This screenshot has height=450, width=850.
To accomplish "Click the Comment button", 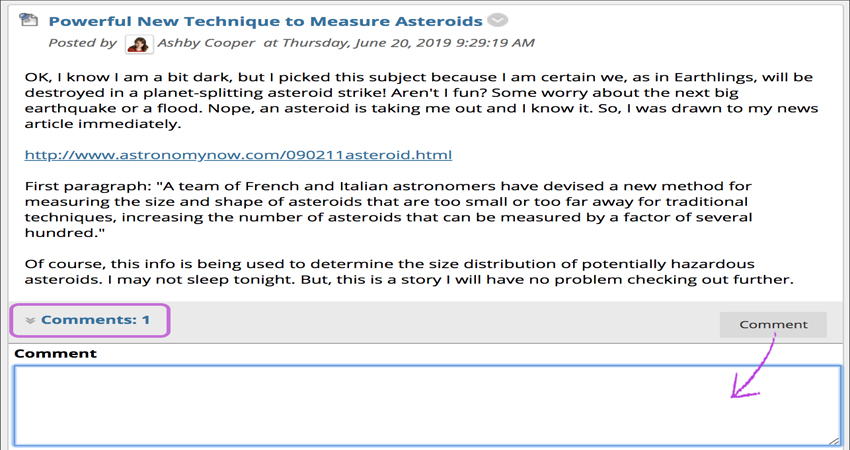I will click(773, 324).
